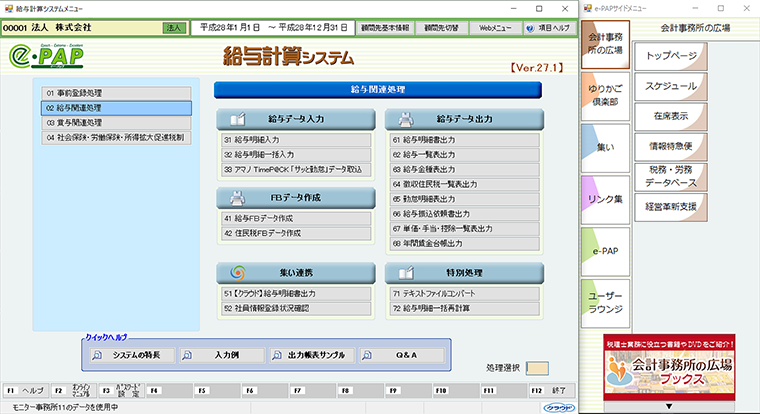
Task: Select 03 賞与関連処理 menu
Action: [116, 123]
